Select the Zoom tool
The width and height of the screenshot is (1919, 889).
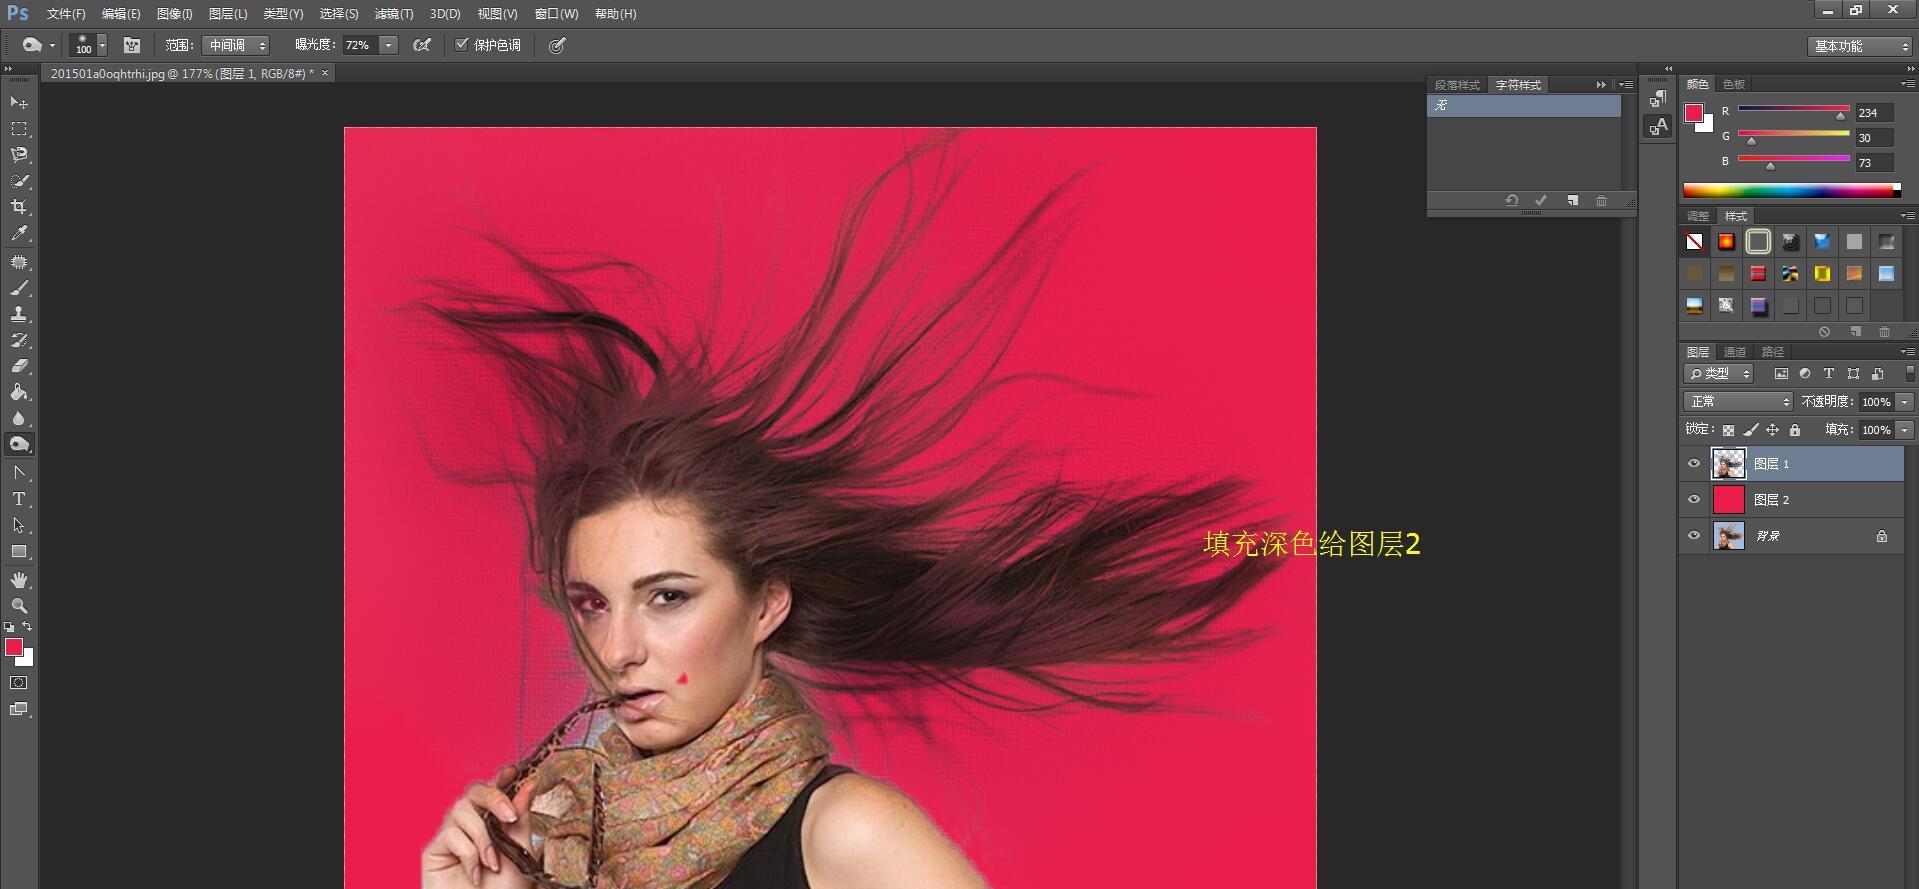pos(19,606)
